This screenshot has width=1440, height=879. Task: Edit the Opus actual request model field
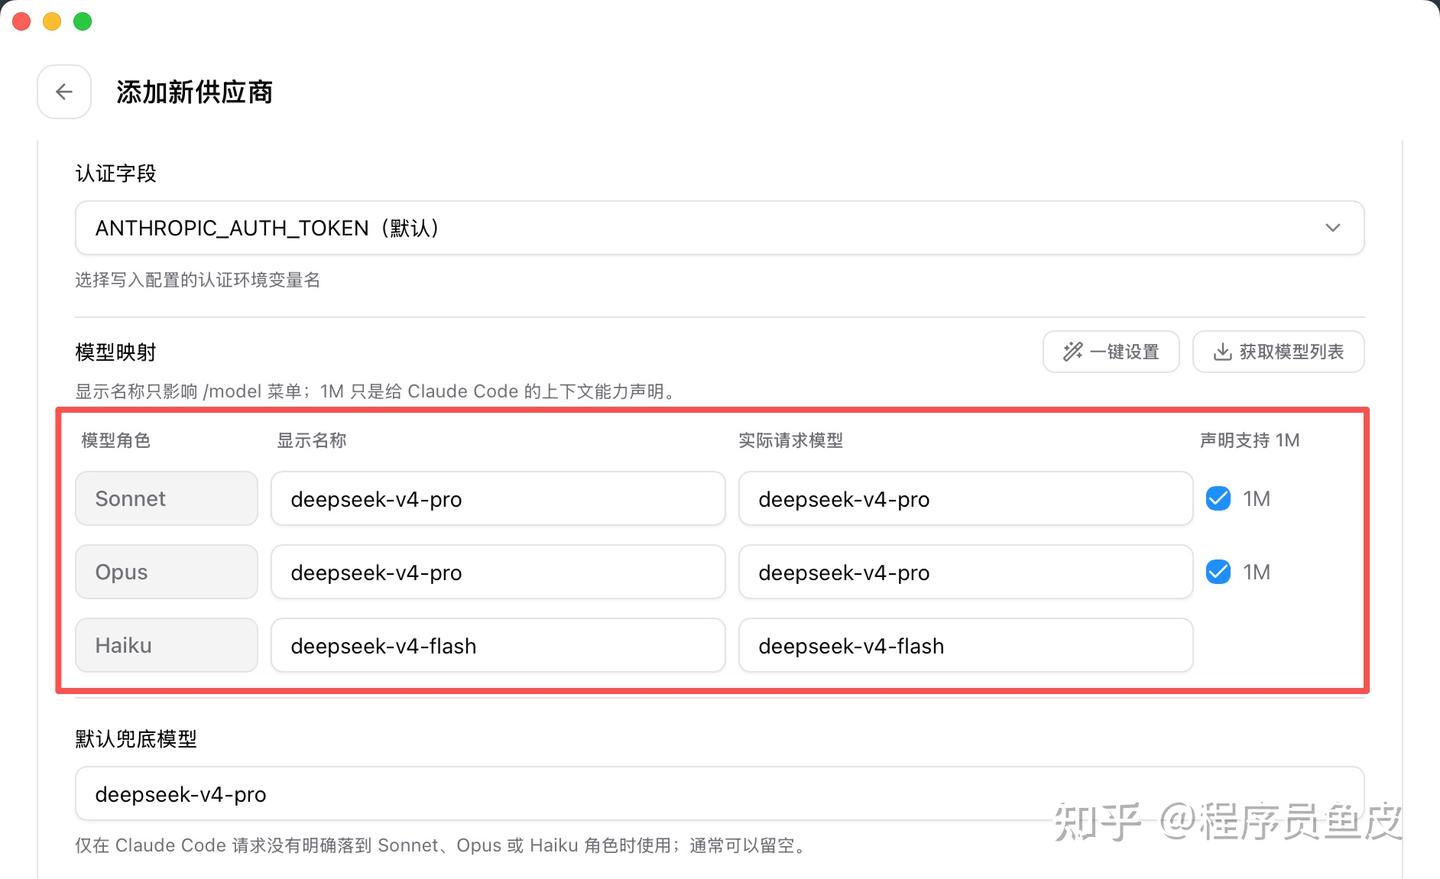tap(965, 572)
